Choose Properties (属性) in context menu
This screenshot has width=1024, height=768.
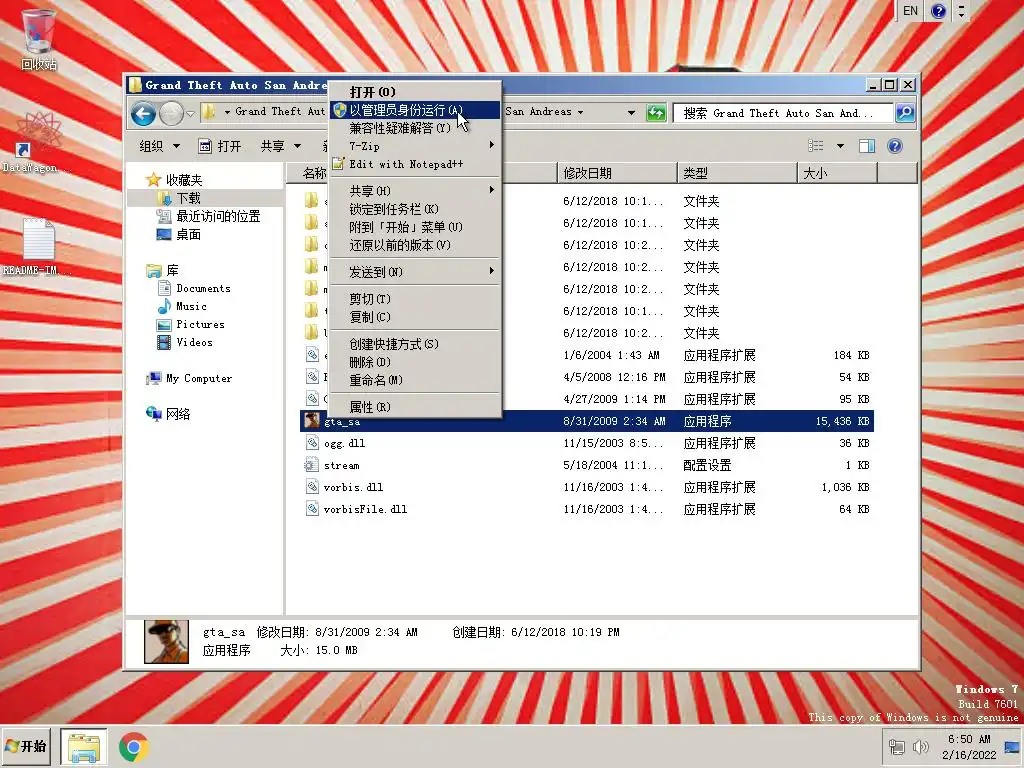tap(415, 407)
